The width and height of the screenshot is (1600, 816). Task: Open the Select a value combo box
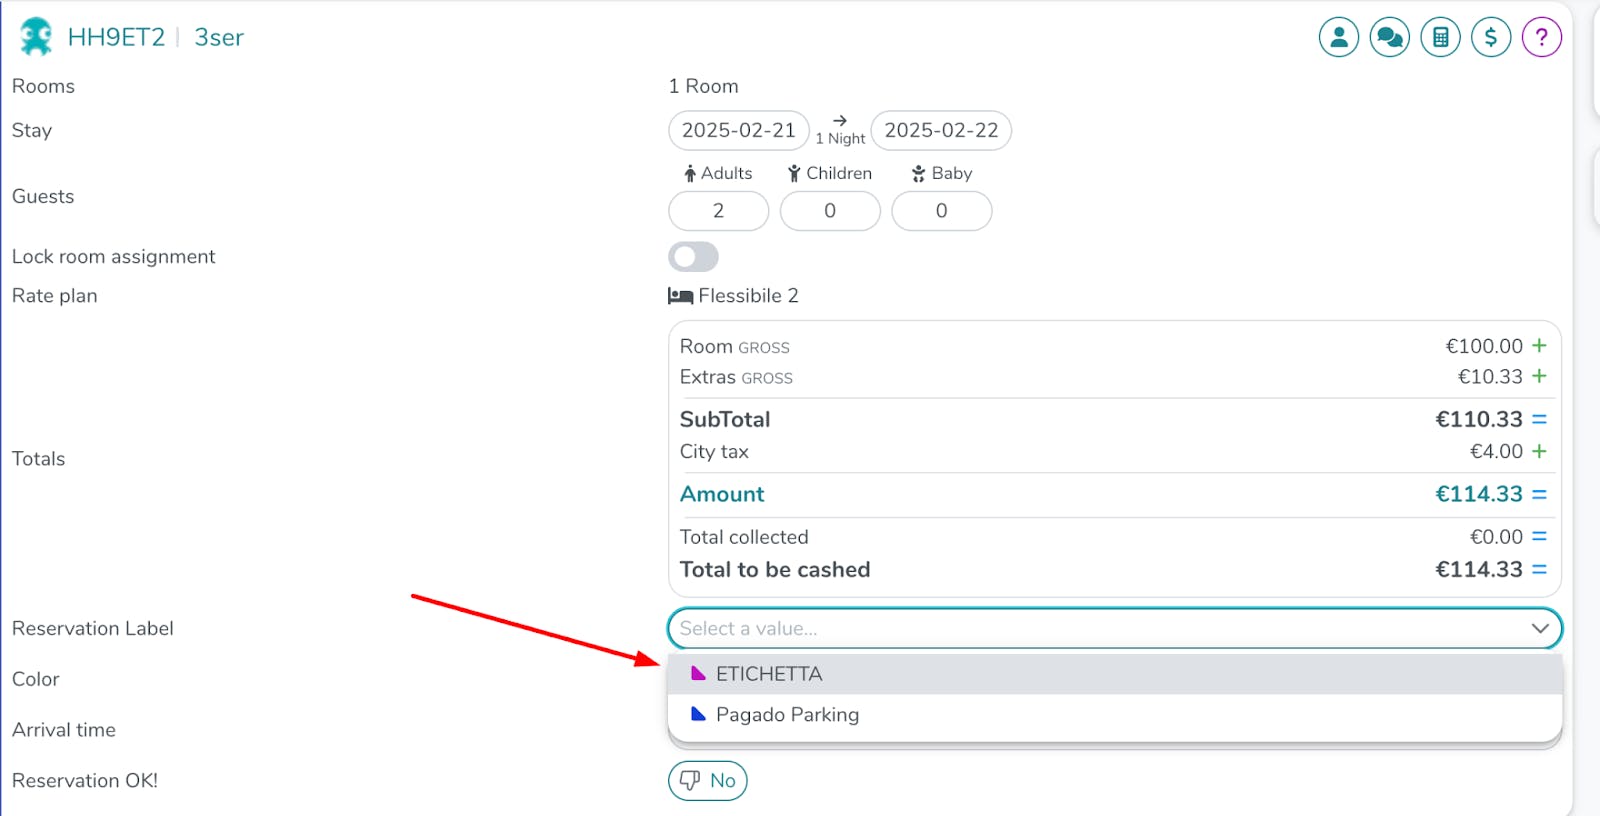click(x=1100, y=629)
